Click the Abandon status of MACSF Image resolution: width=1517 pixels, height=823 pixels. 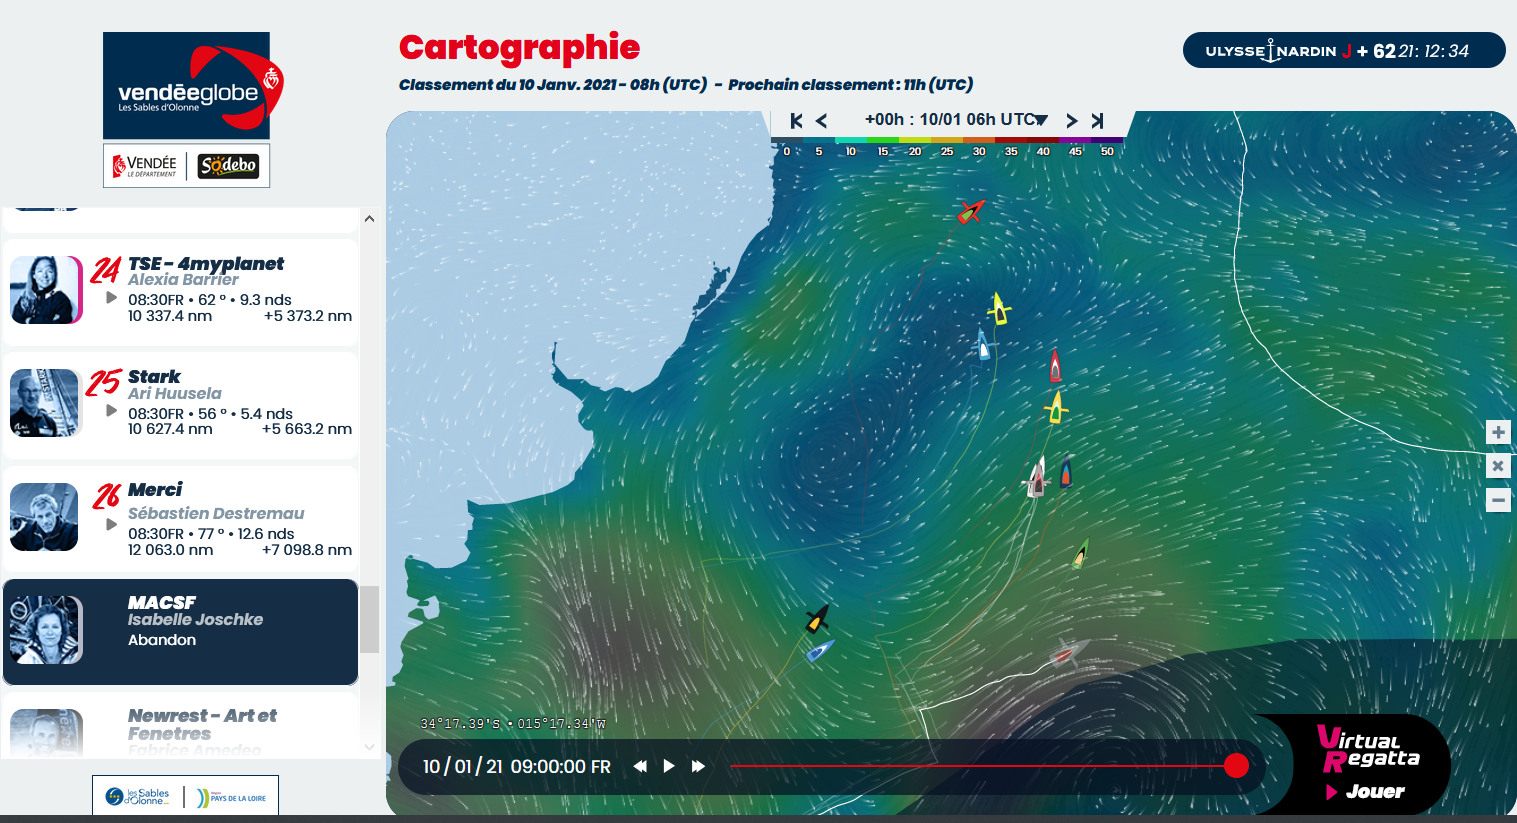[162, 640]
